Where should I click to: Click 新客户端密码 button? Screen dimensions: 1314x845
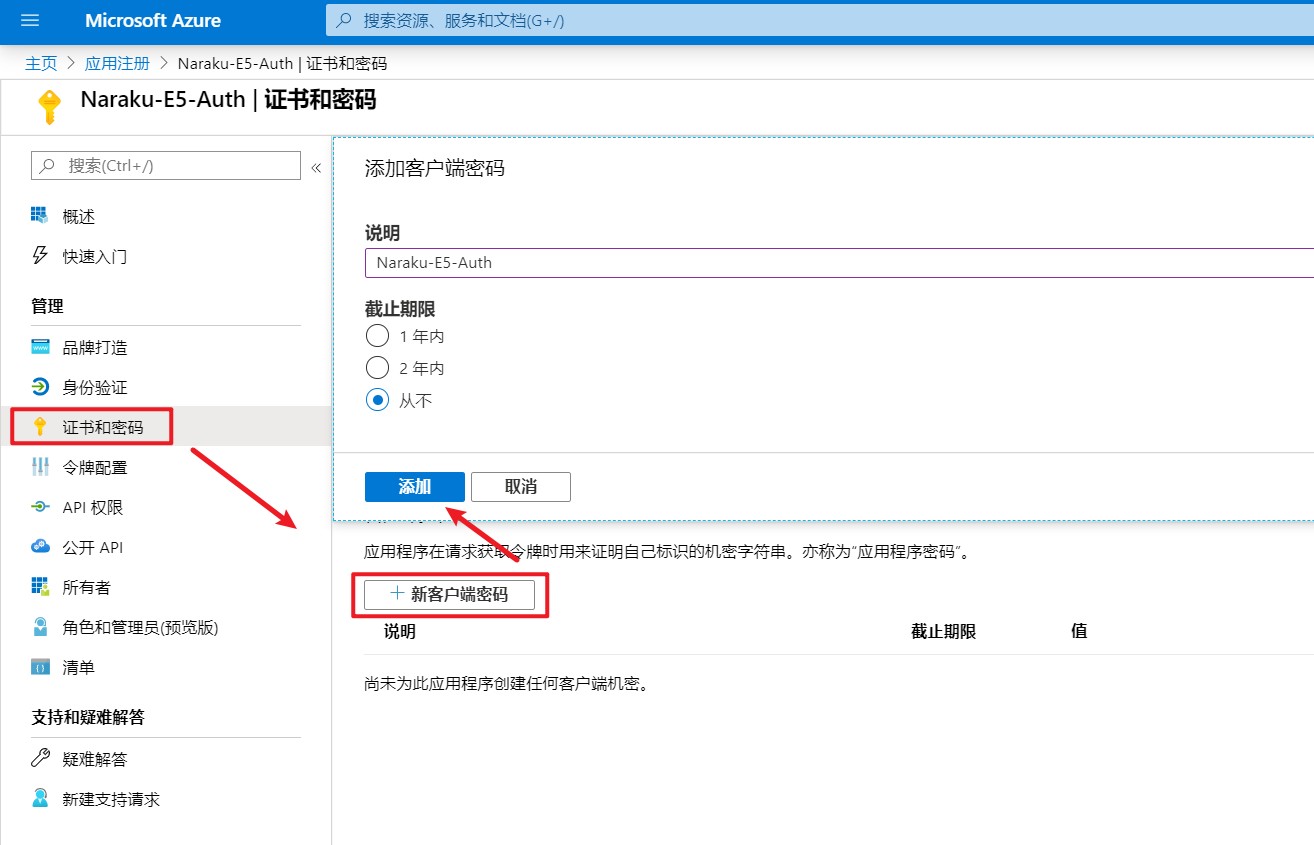pyautogui.click(x=449, y=594)
